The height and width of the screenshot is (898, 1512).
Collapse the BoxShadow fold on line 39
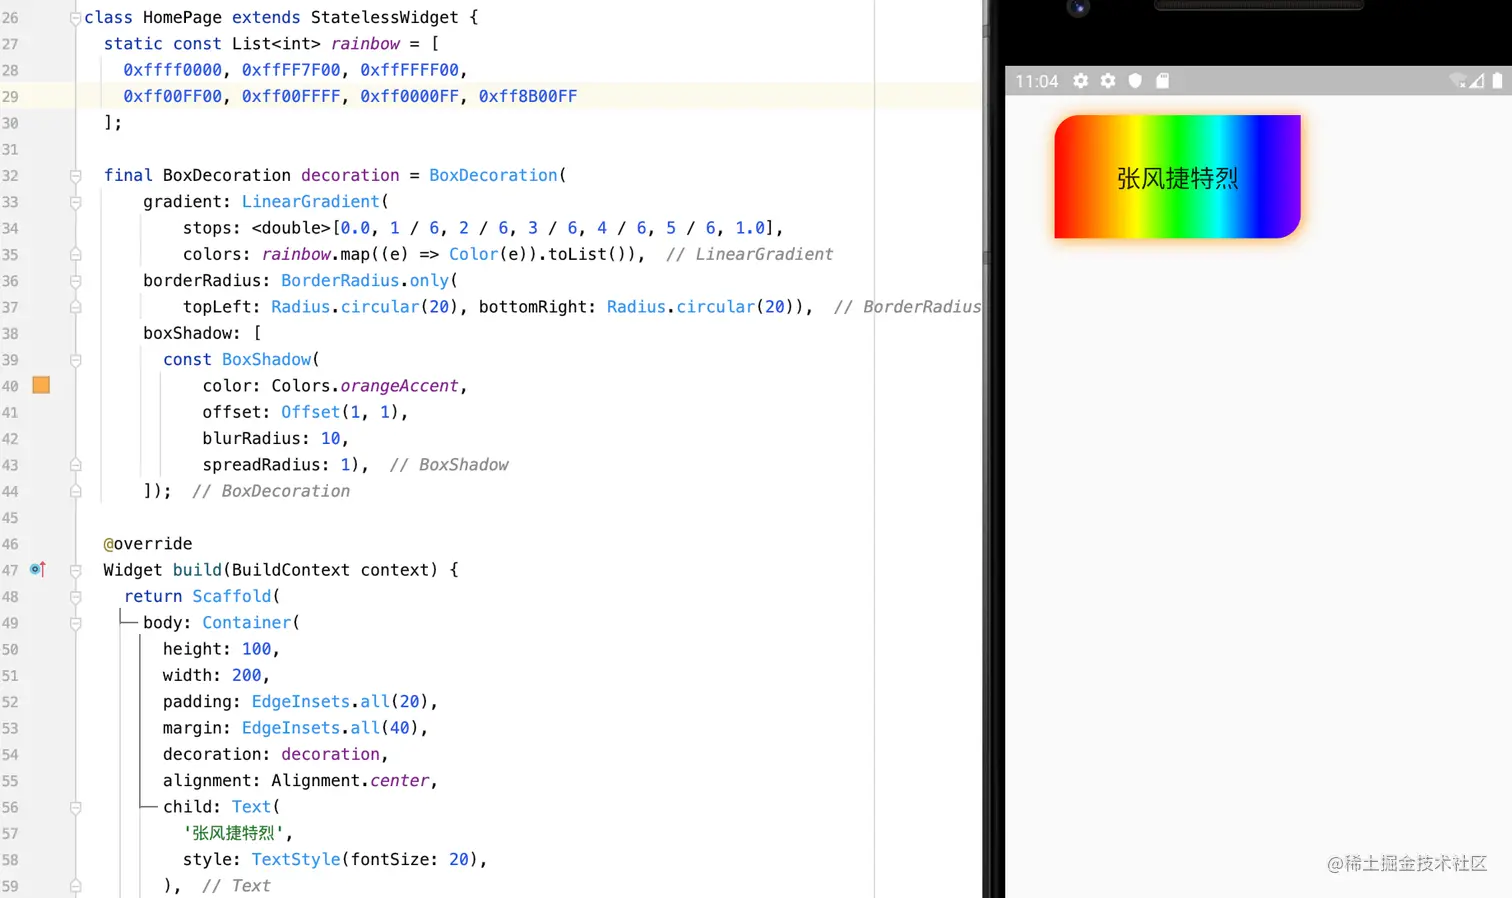pyautogui.click(x=75, y=360)
